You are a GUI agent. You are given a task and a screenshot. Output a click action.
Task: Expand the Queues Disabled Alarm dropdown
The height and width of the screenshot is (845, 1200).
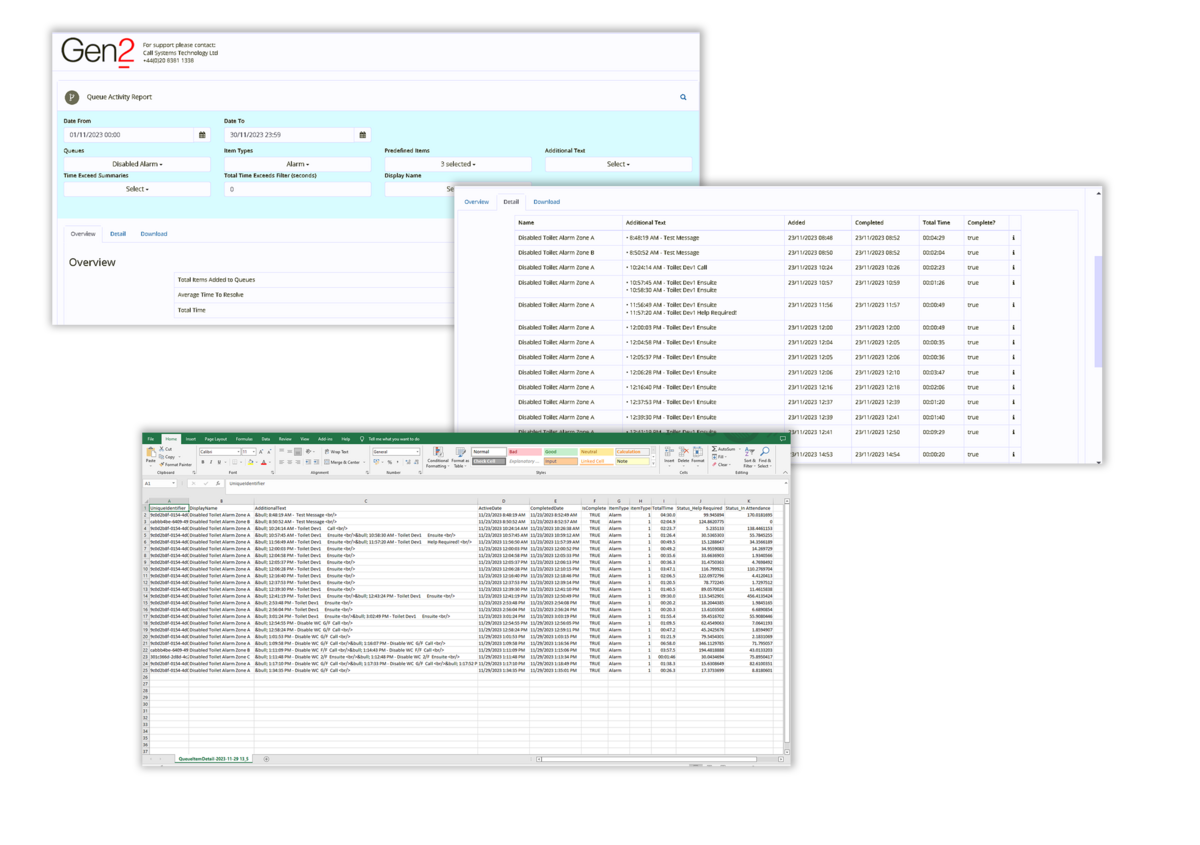pyautogui.click(x=137, y=164)
